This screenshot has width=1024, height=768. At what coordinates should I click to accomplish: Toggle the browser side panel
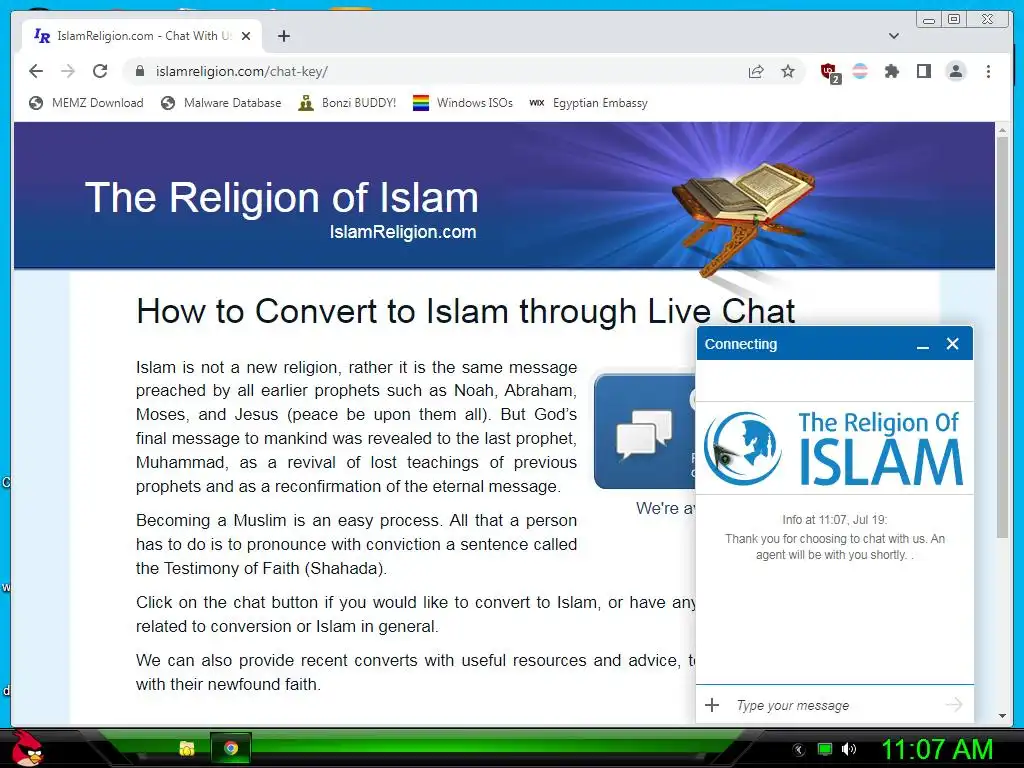click(x=923, y=71)
